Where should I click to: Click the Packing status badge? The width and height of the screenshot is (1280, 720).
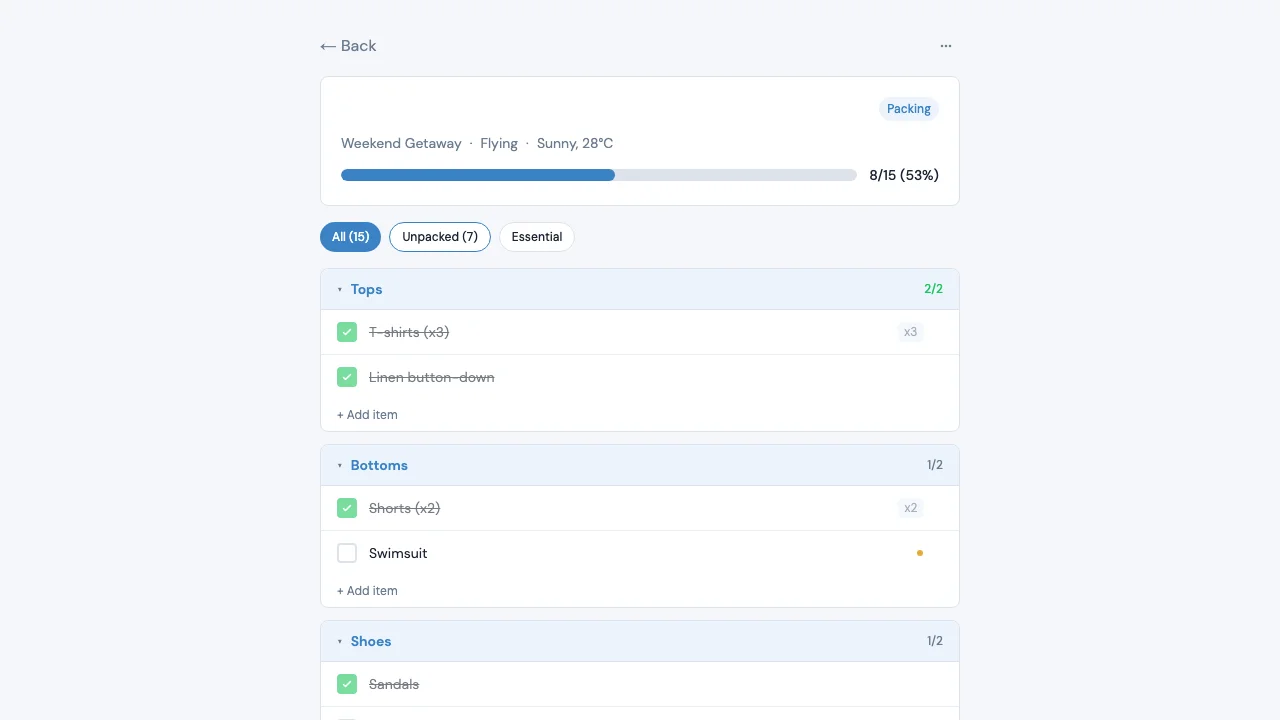click(x=909, y=109)
